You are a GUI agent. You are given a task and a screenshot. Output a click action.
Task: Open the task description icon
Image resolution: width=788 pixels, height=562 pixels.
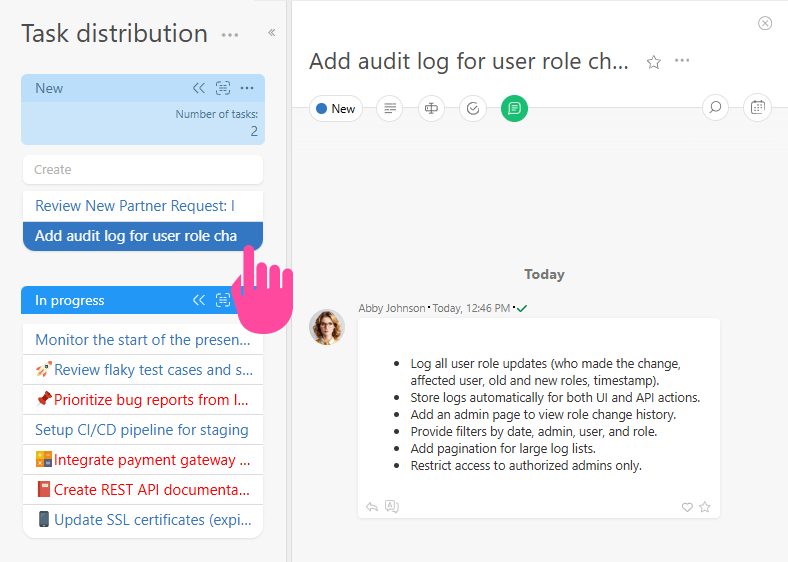coord(389,108)
